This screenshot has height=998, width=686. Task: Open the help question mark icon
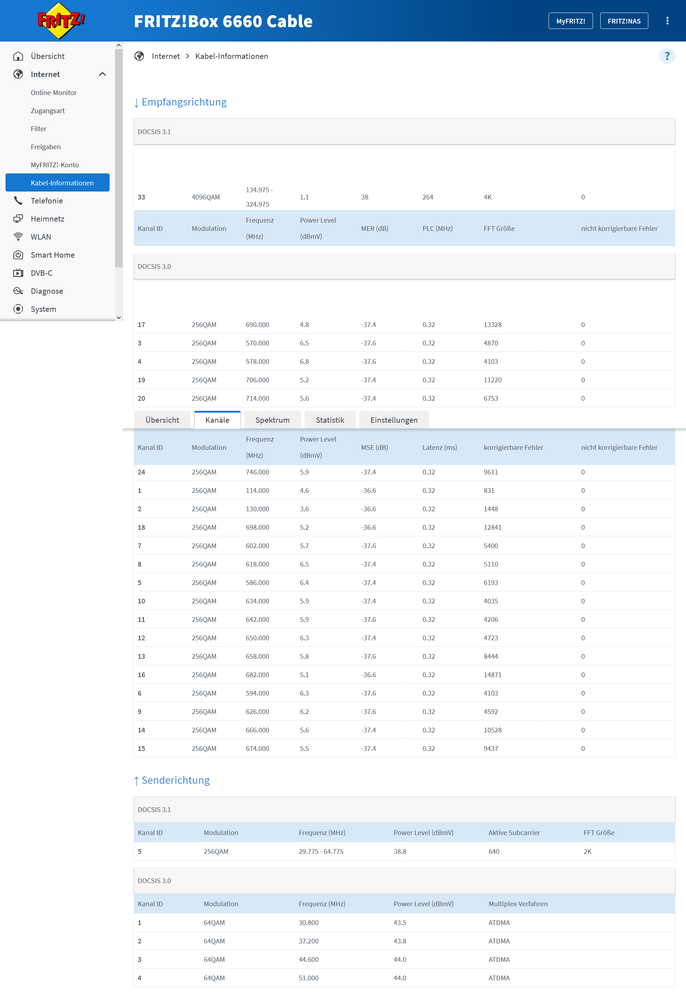pyautogui.click(x=666, y=56)
